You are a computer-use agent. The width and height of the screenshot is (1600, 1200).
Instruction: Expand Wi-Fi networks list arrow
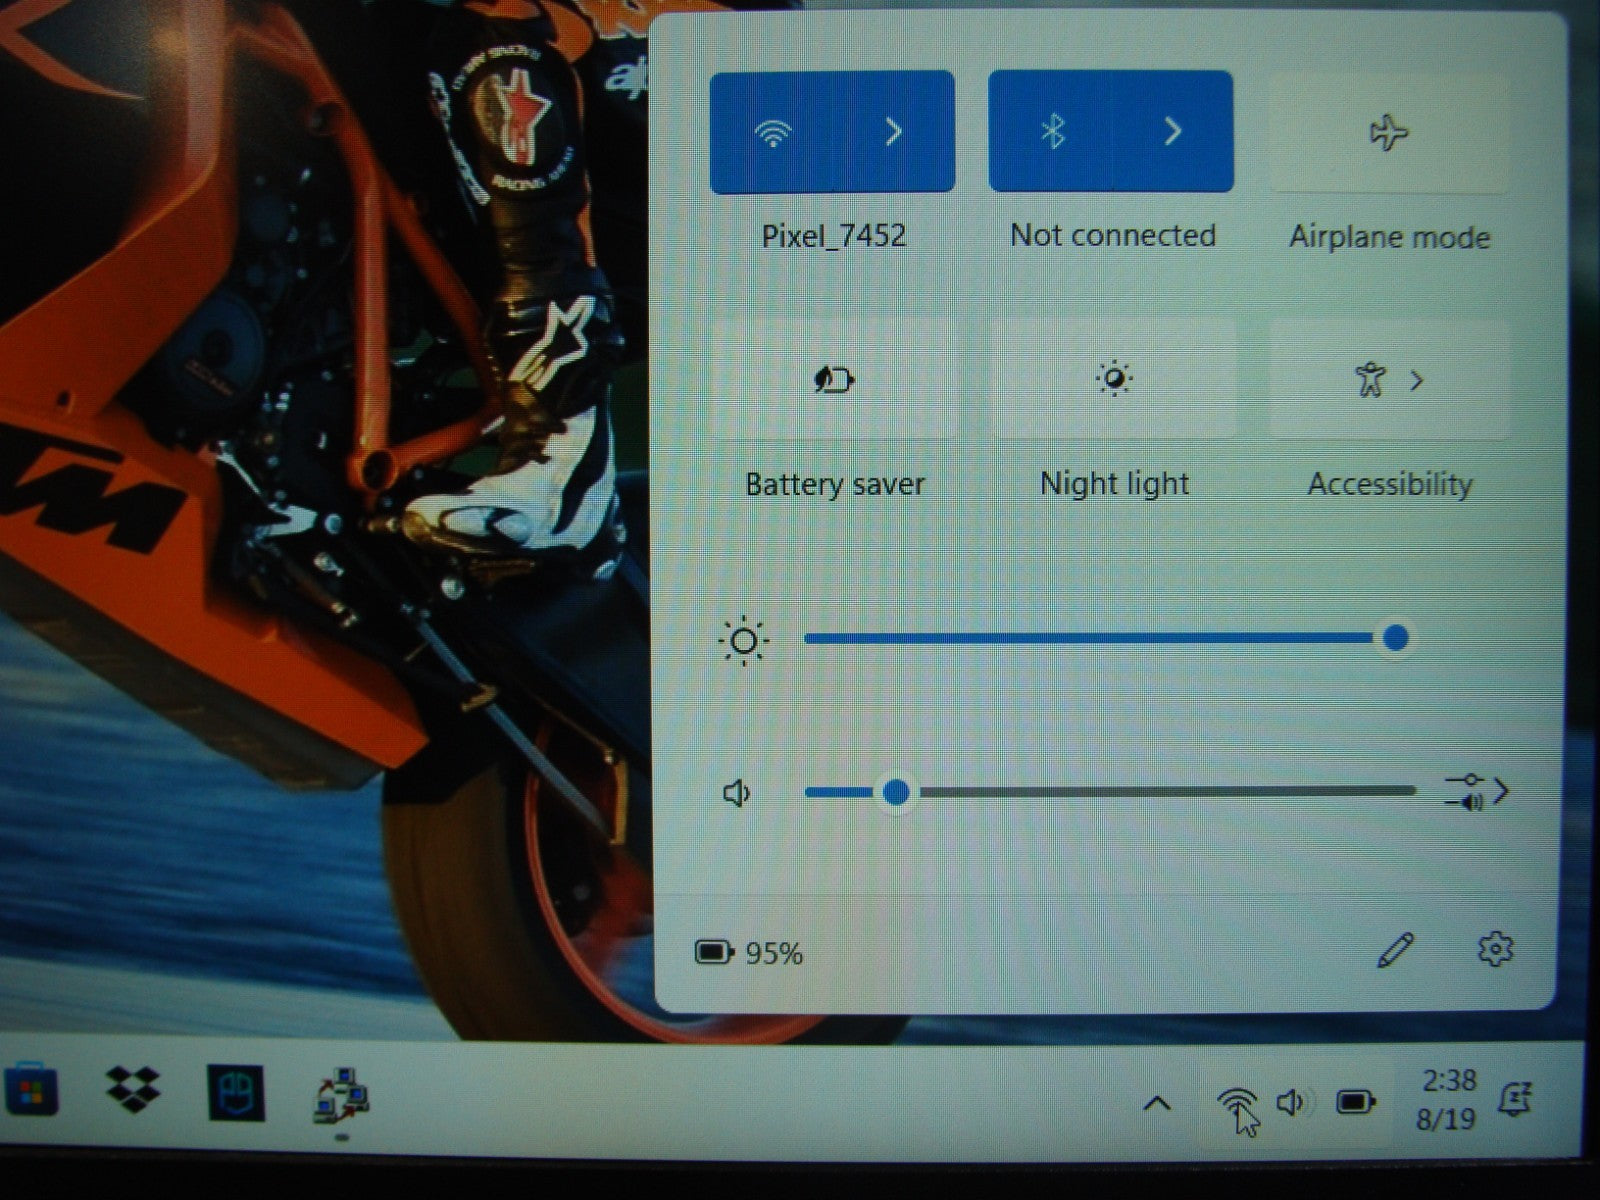tap(895, 132)
